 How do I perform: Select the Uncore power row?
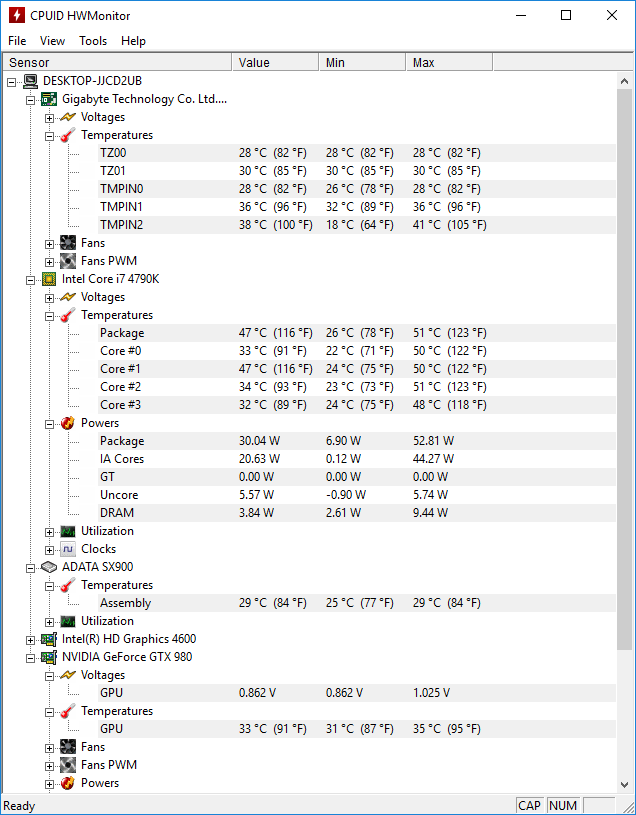coord(356,495)
